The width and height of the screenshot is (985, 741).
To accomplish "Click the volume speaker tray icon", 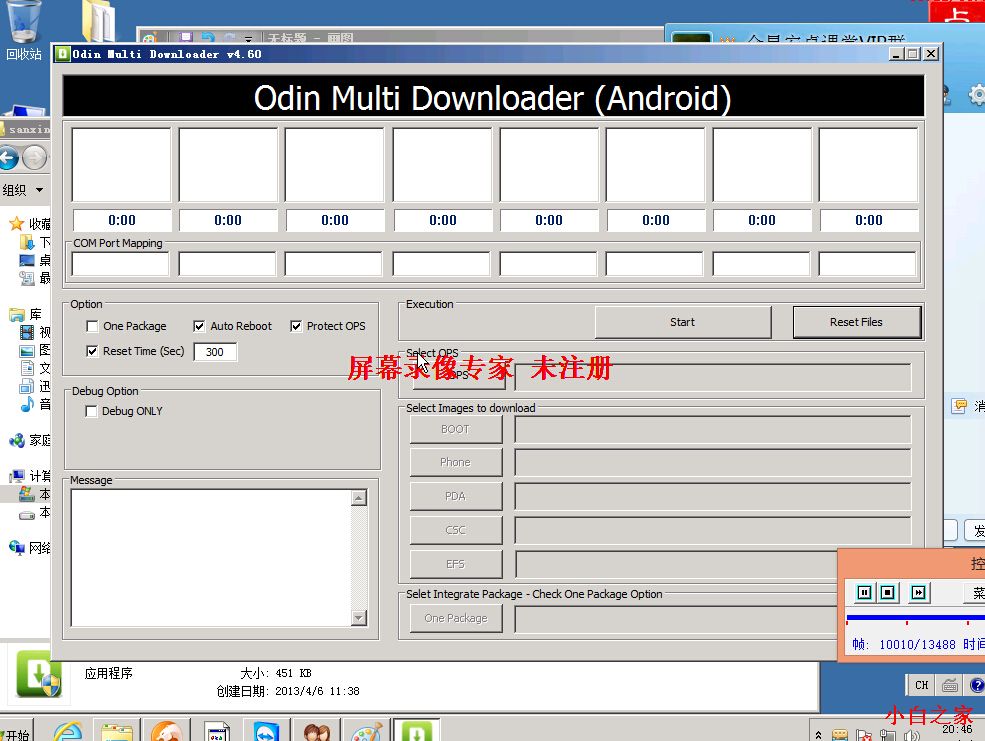I will 912,735.
